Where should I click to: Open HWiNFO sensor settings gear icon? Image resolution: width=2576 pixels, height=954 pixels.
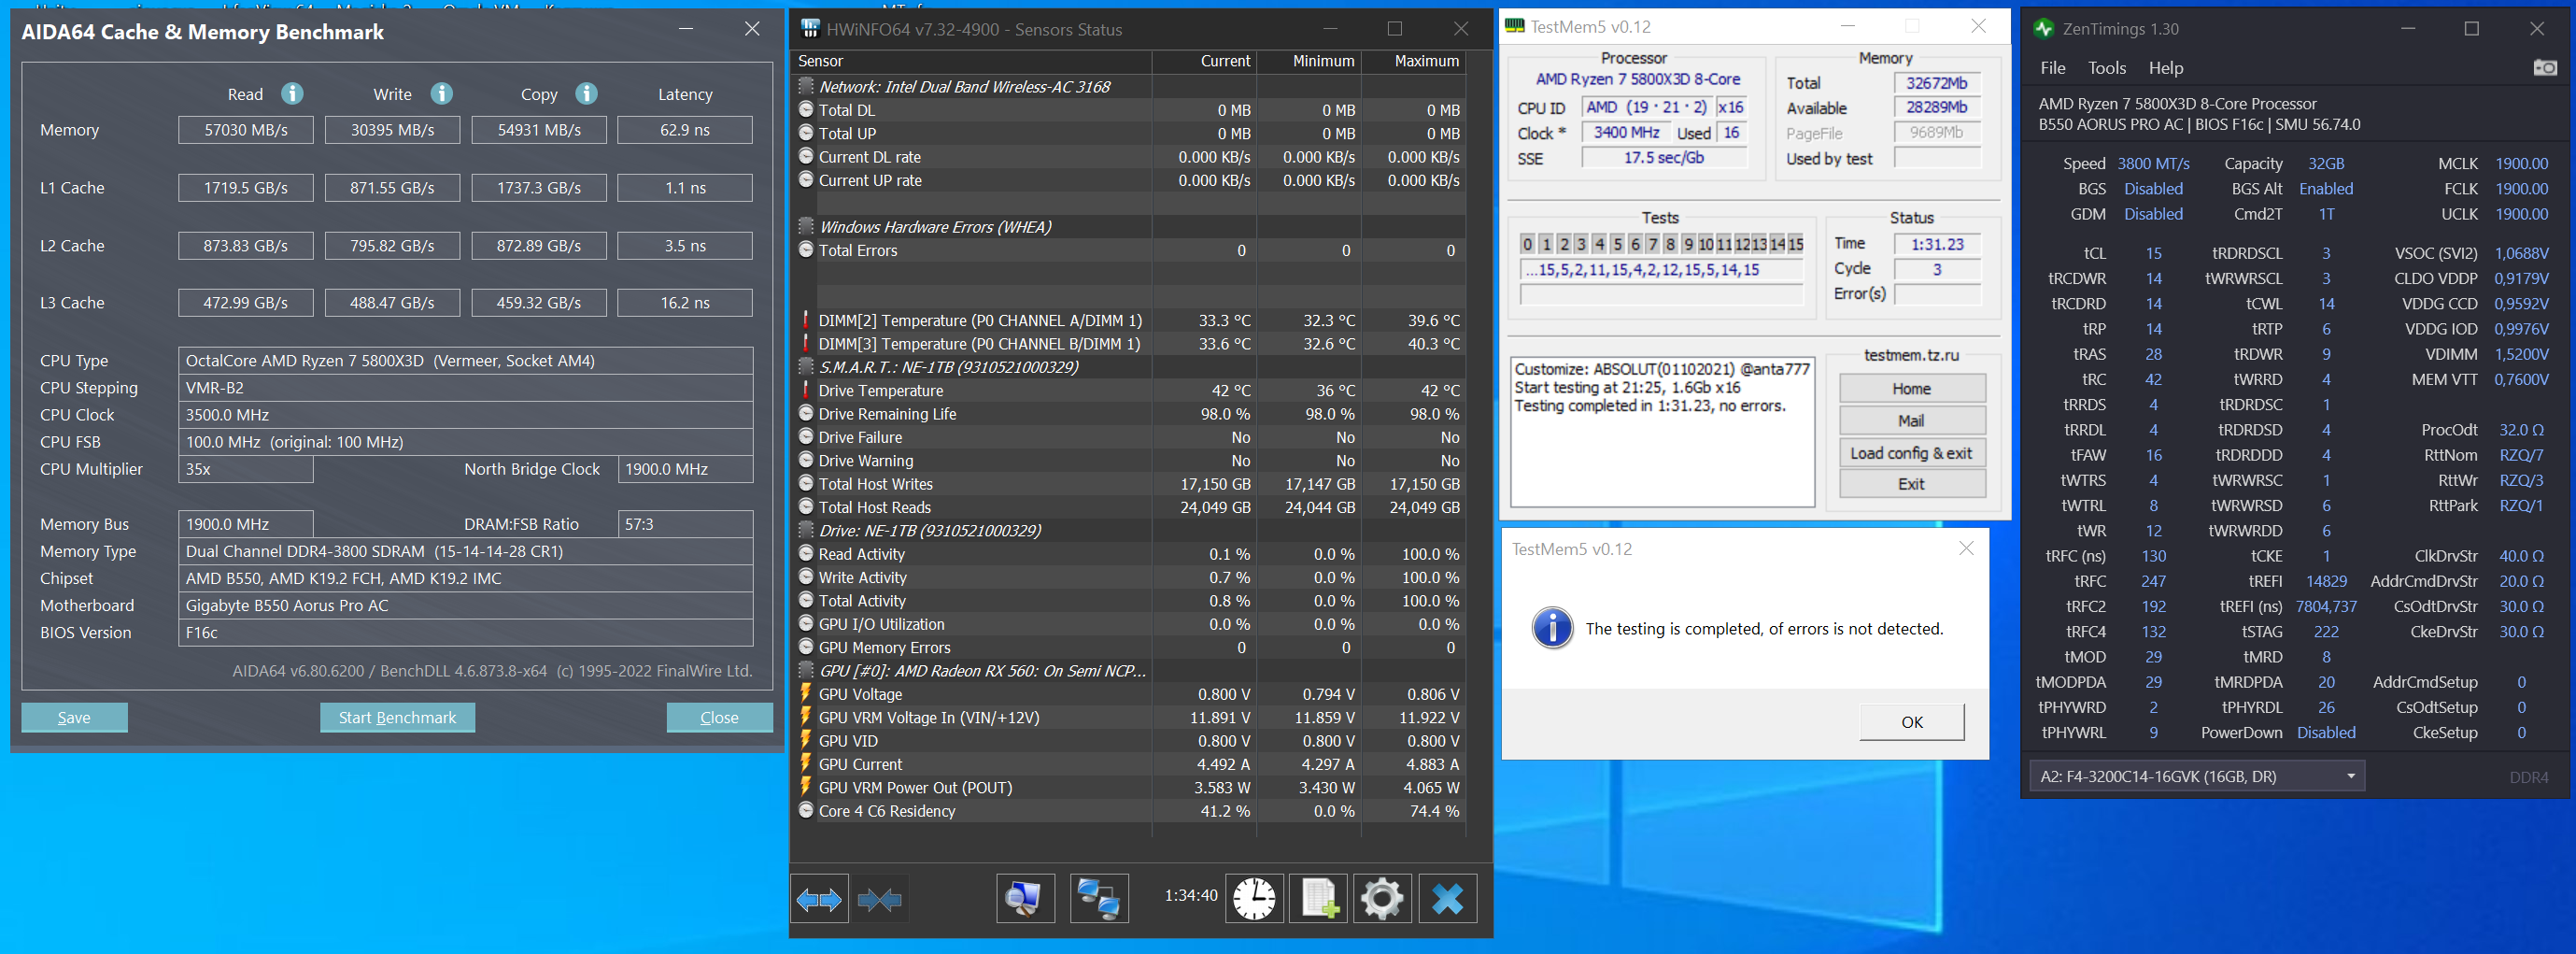tap(1383, 899)
